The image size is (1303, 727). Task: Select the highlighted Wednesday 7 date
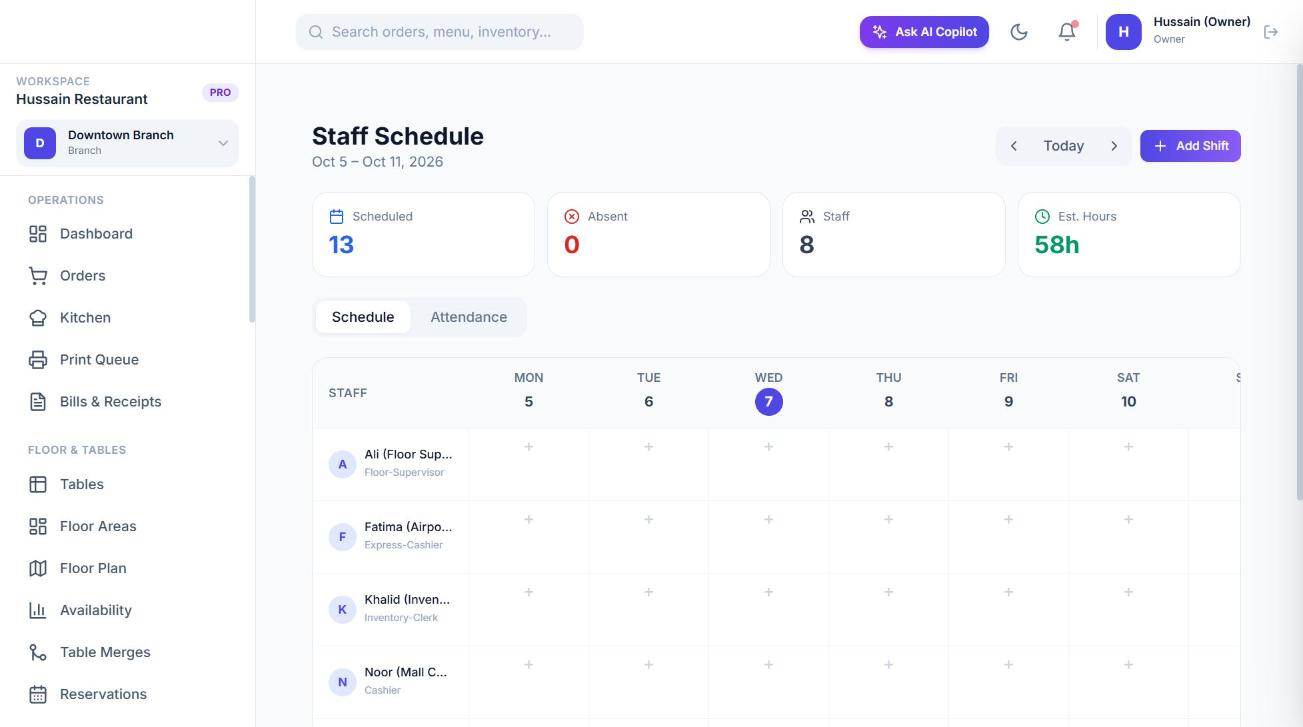pyautogui.click(x=769, y=402)
